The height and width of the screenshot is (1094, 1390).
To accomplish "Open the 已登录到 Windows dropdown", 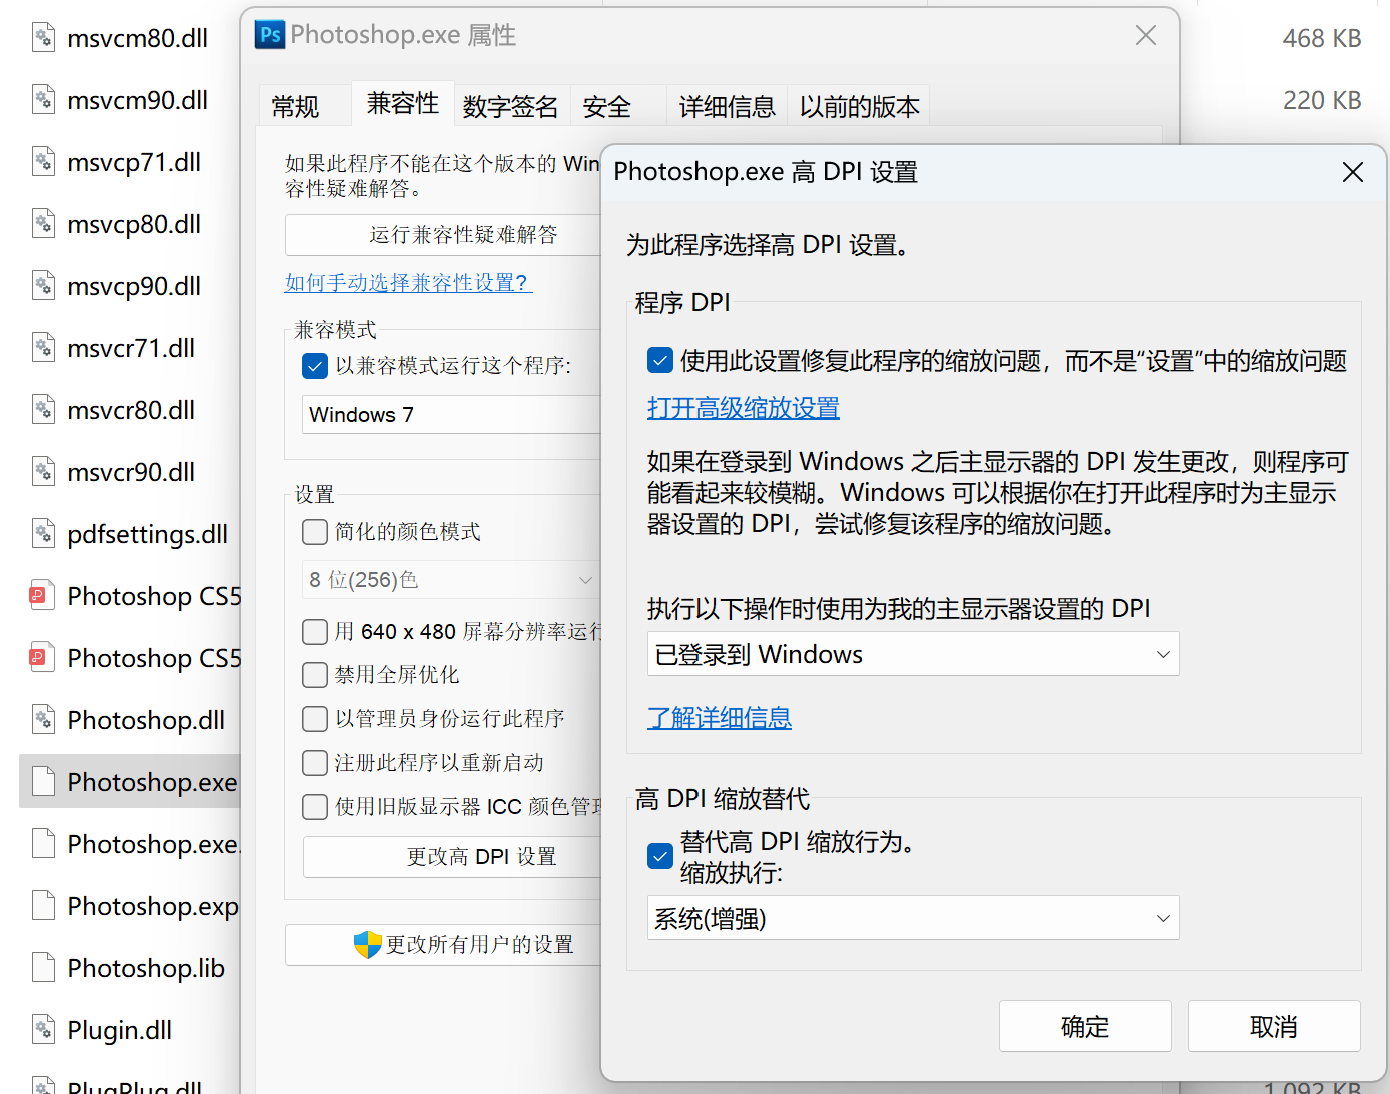I will pyautogui.click(x=912, y=654).
